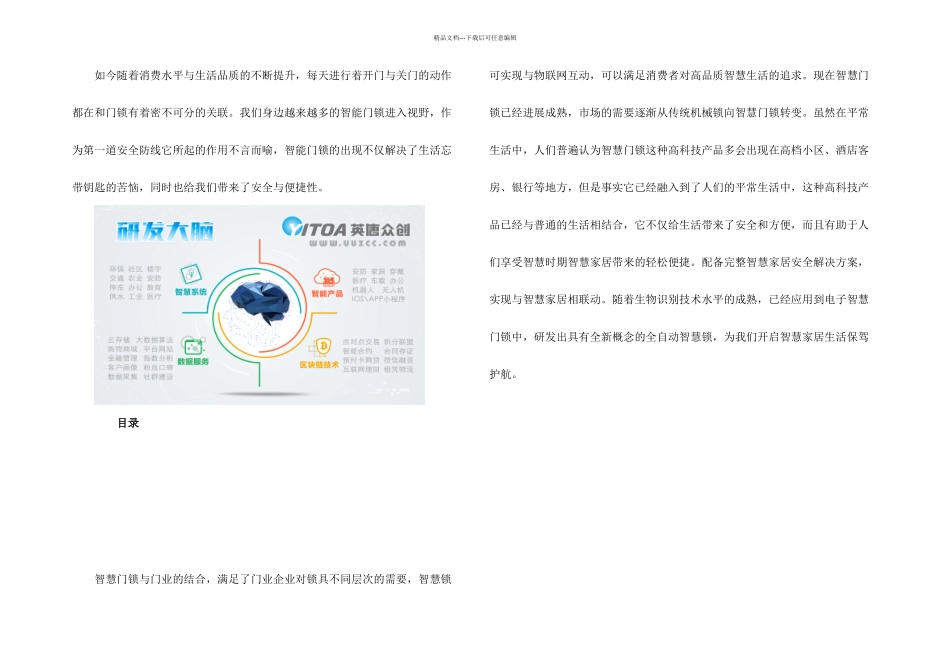Click the 智能产品 label

coord(327,294)
